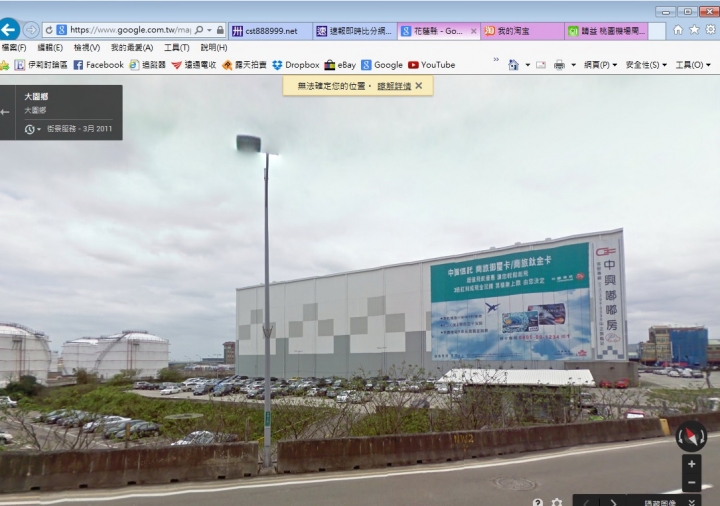Click the address bar search magnifier icon
720x506 pixels.
199,30
